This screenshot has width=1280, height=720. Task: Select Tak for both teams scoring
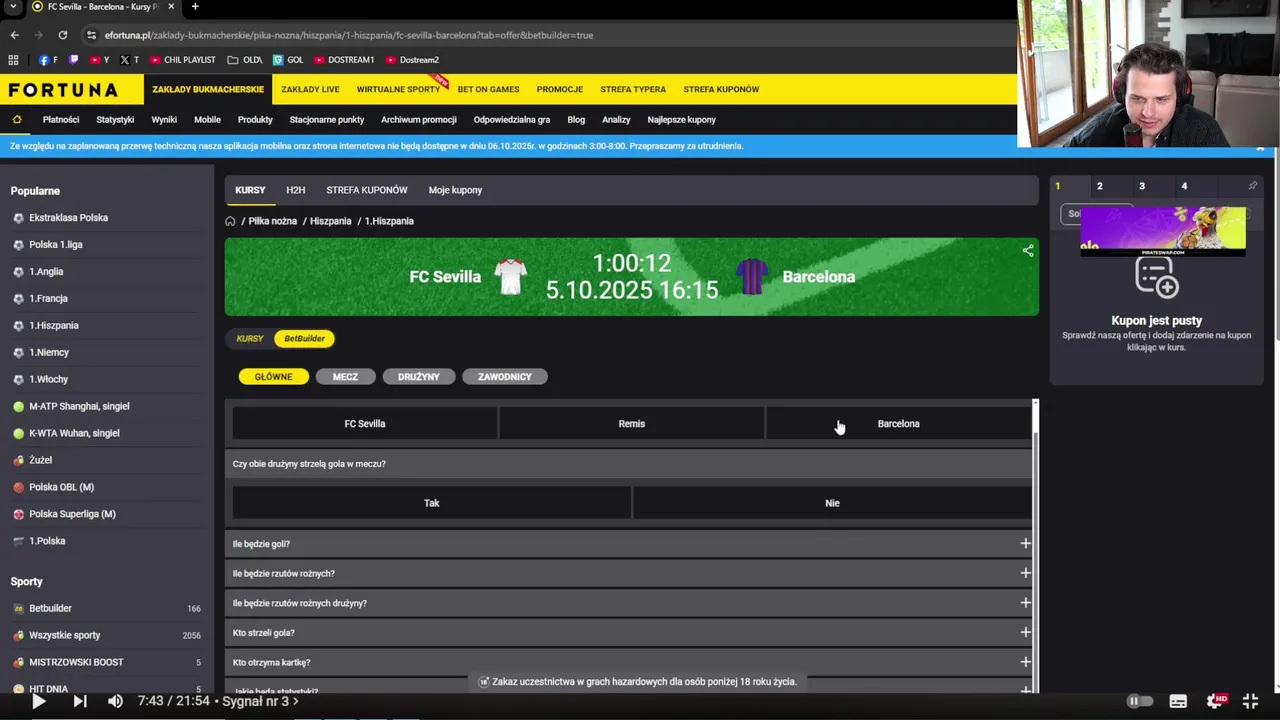(x=432, y=503)
